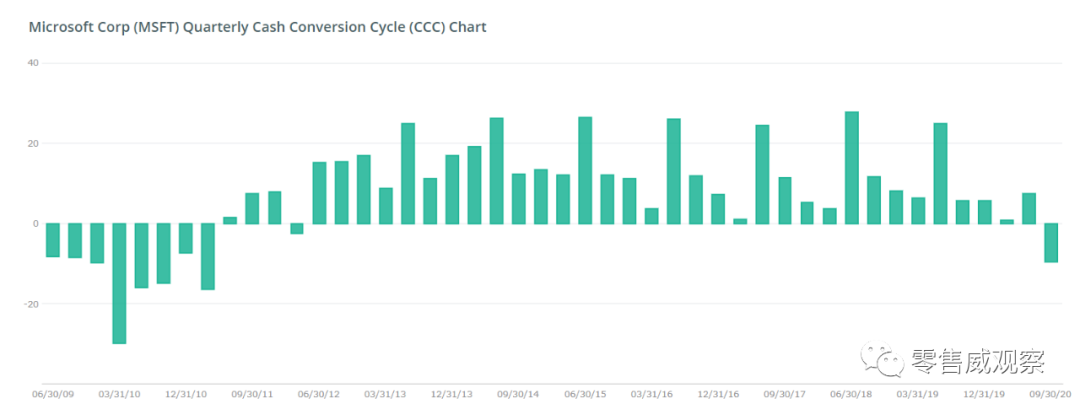Viewport: 1080px width, 409px height.
Task: Click the final negative bar at 09/30/20
Action: pyautogui.click(x=1051, y=243)
